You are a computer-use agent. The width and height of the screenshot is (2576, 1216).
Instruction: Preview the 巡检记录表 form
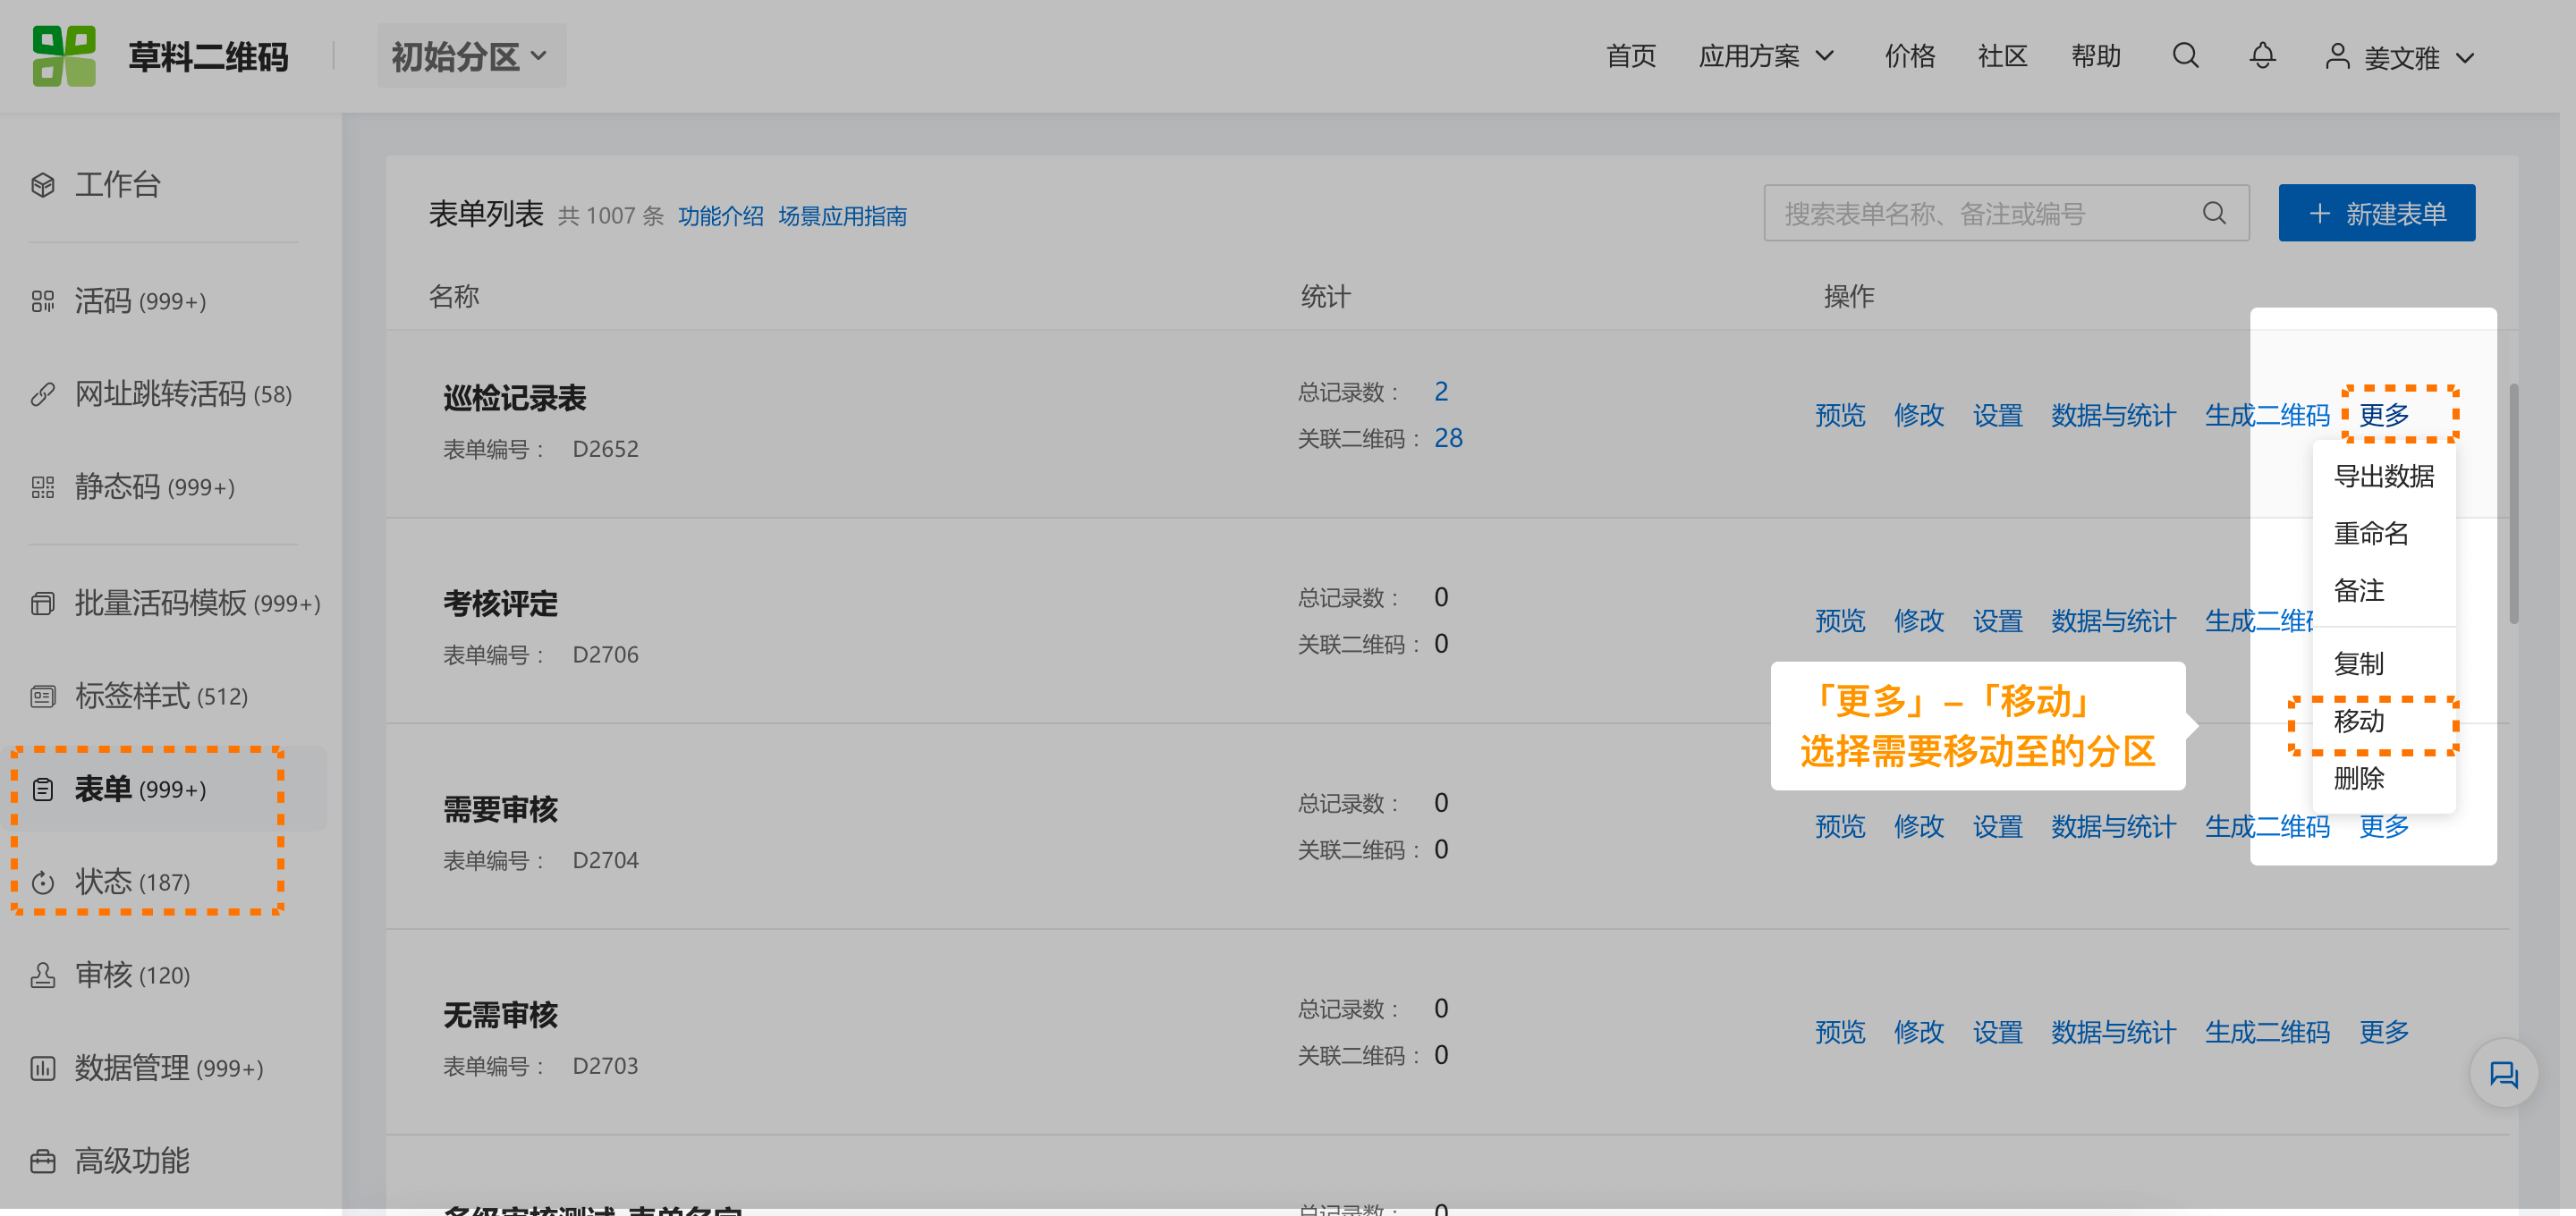click(x=1840, y=416)
